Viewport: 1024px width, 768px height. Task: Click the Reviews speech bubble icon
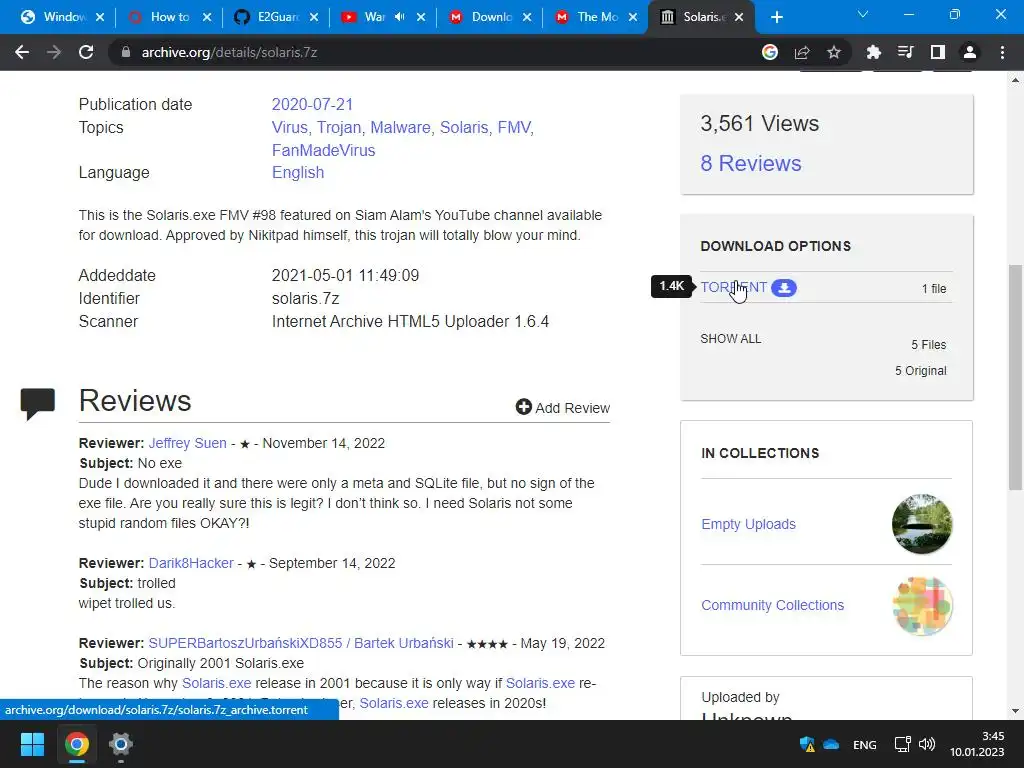coord(38,403)
